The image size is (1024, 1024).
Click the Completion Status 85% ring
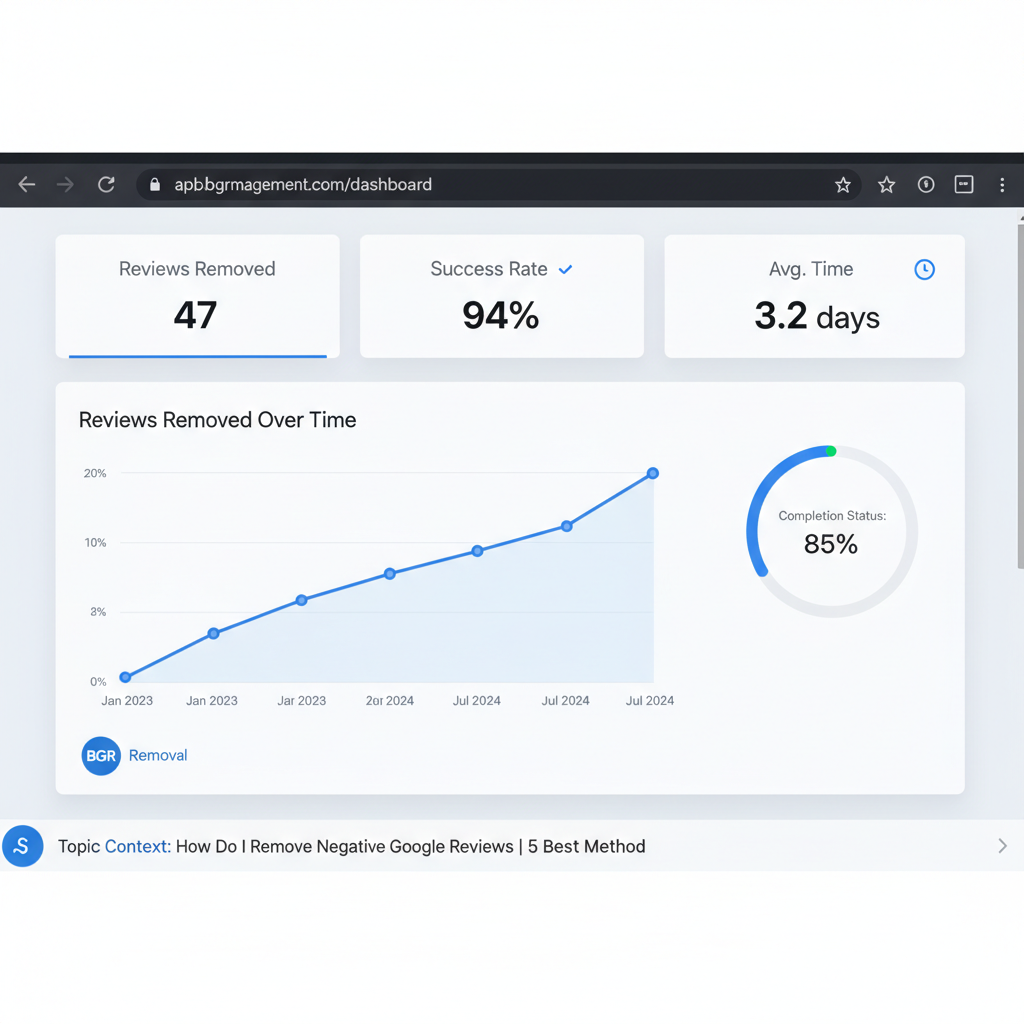tap(832, 532)
